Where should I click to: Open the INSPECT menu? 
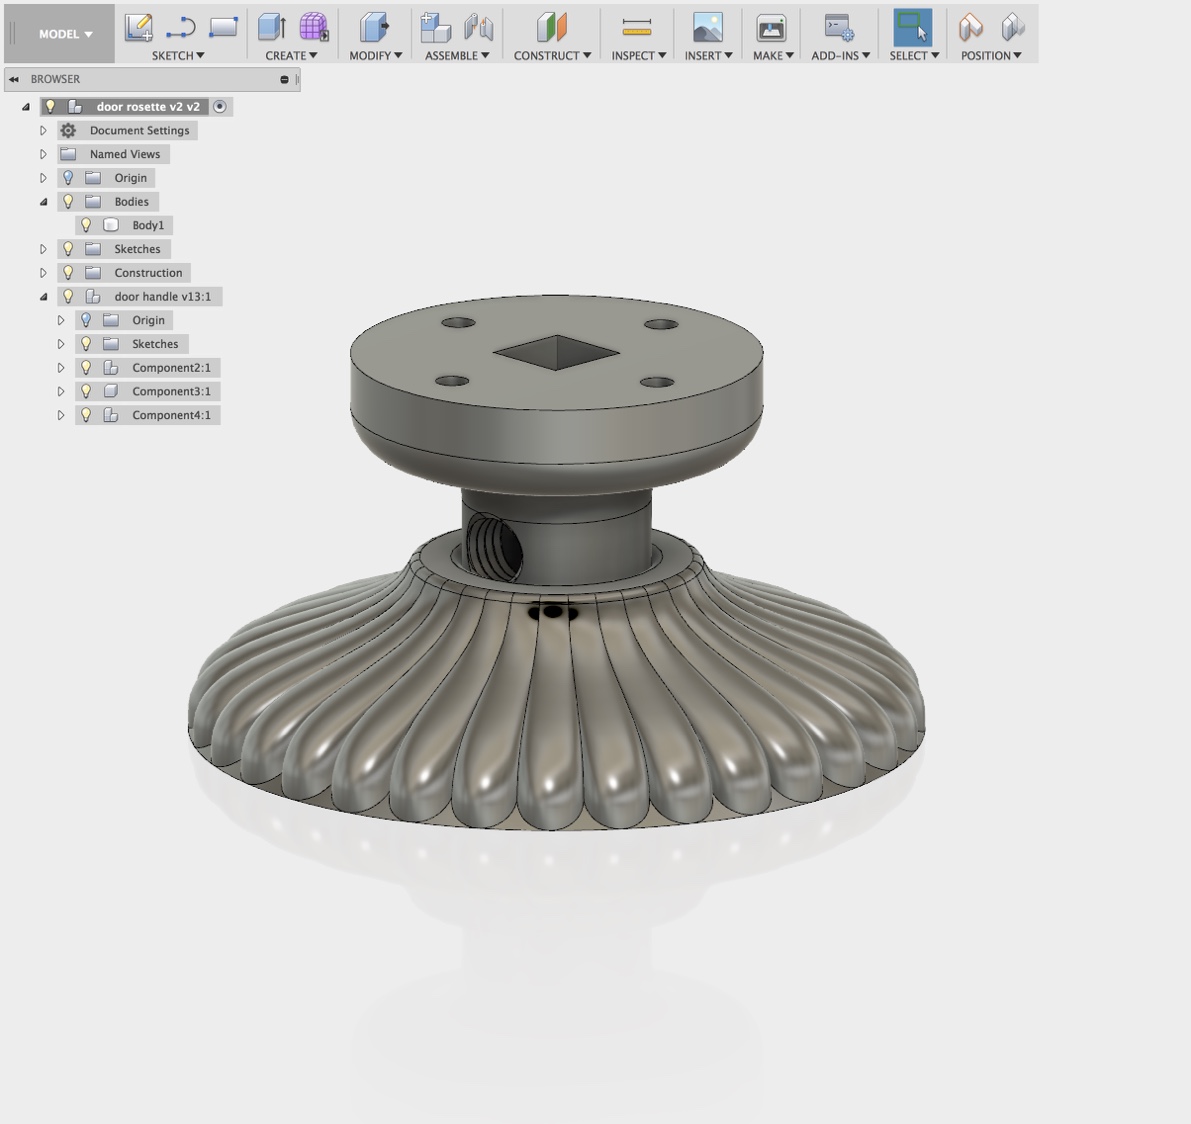(639, 55)
